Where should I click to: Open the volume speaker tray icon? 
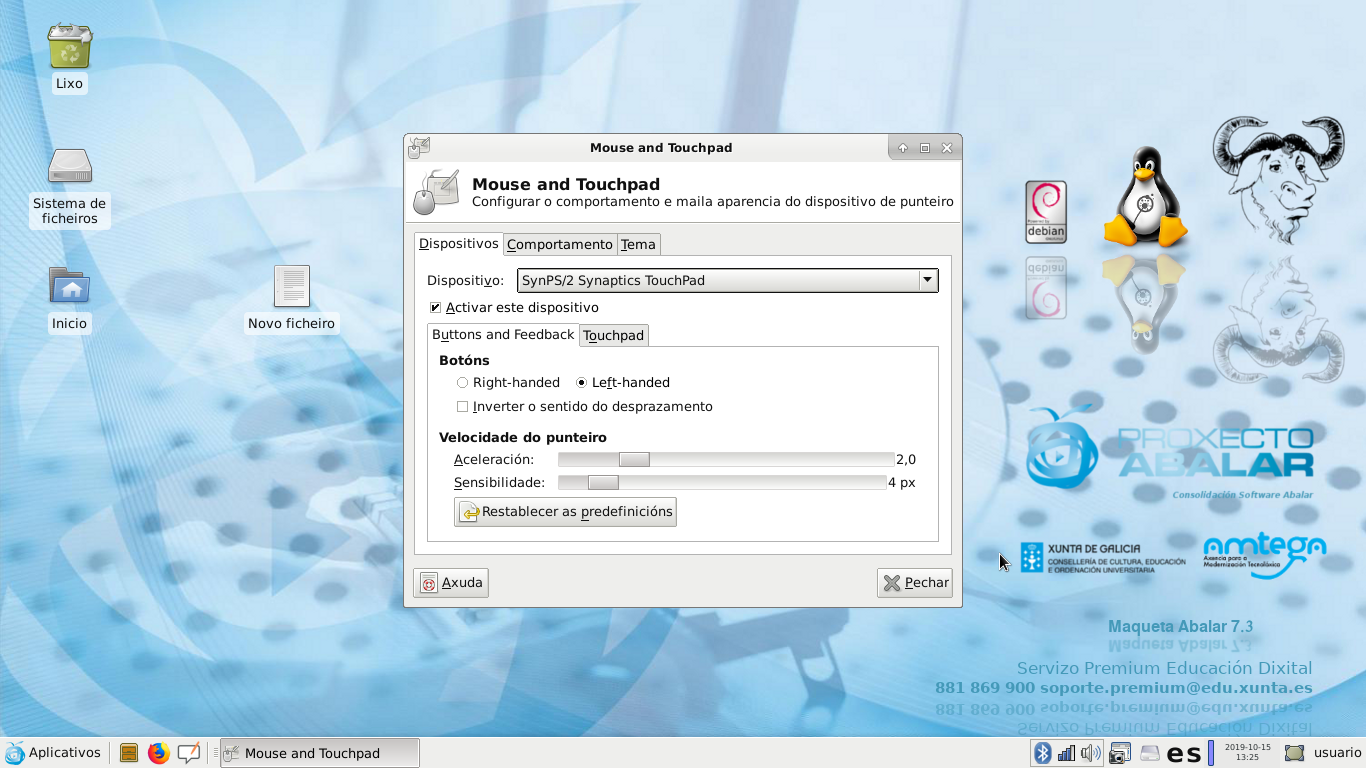1090,753
